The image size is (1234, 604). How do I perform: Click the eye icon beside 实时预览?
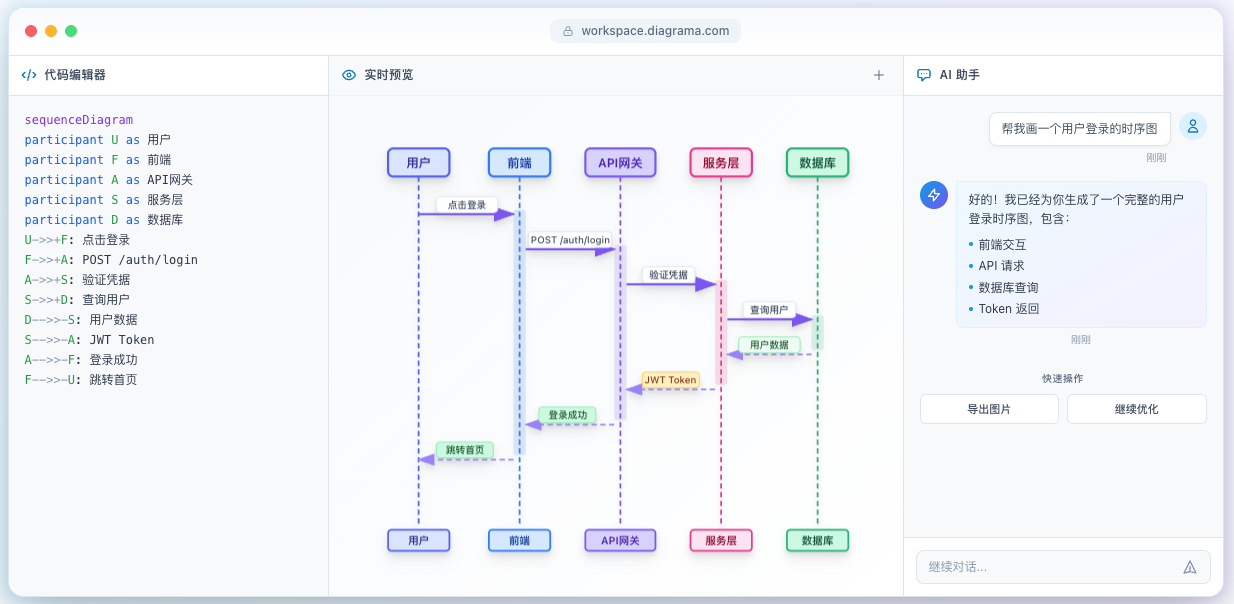[x=349, y=74]
